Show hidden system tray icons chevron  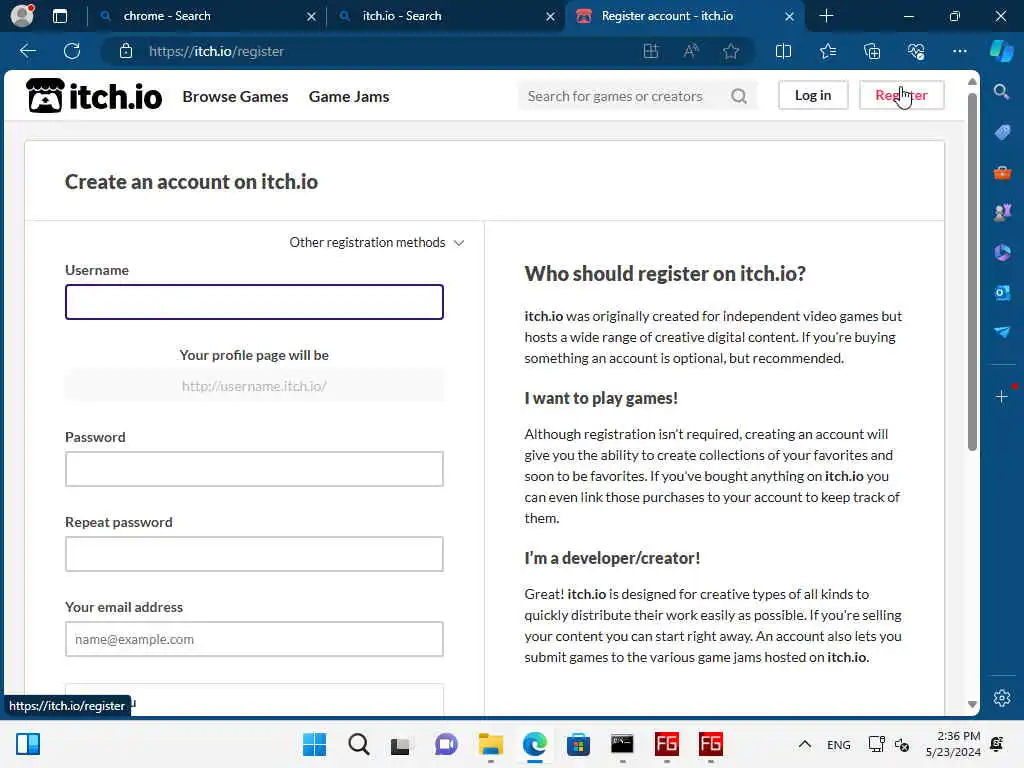tap(805, 744)
